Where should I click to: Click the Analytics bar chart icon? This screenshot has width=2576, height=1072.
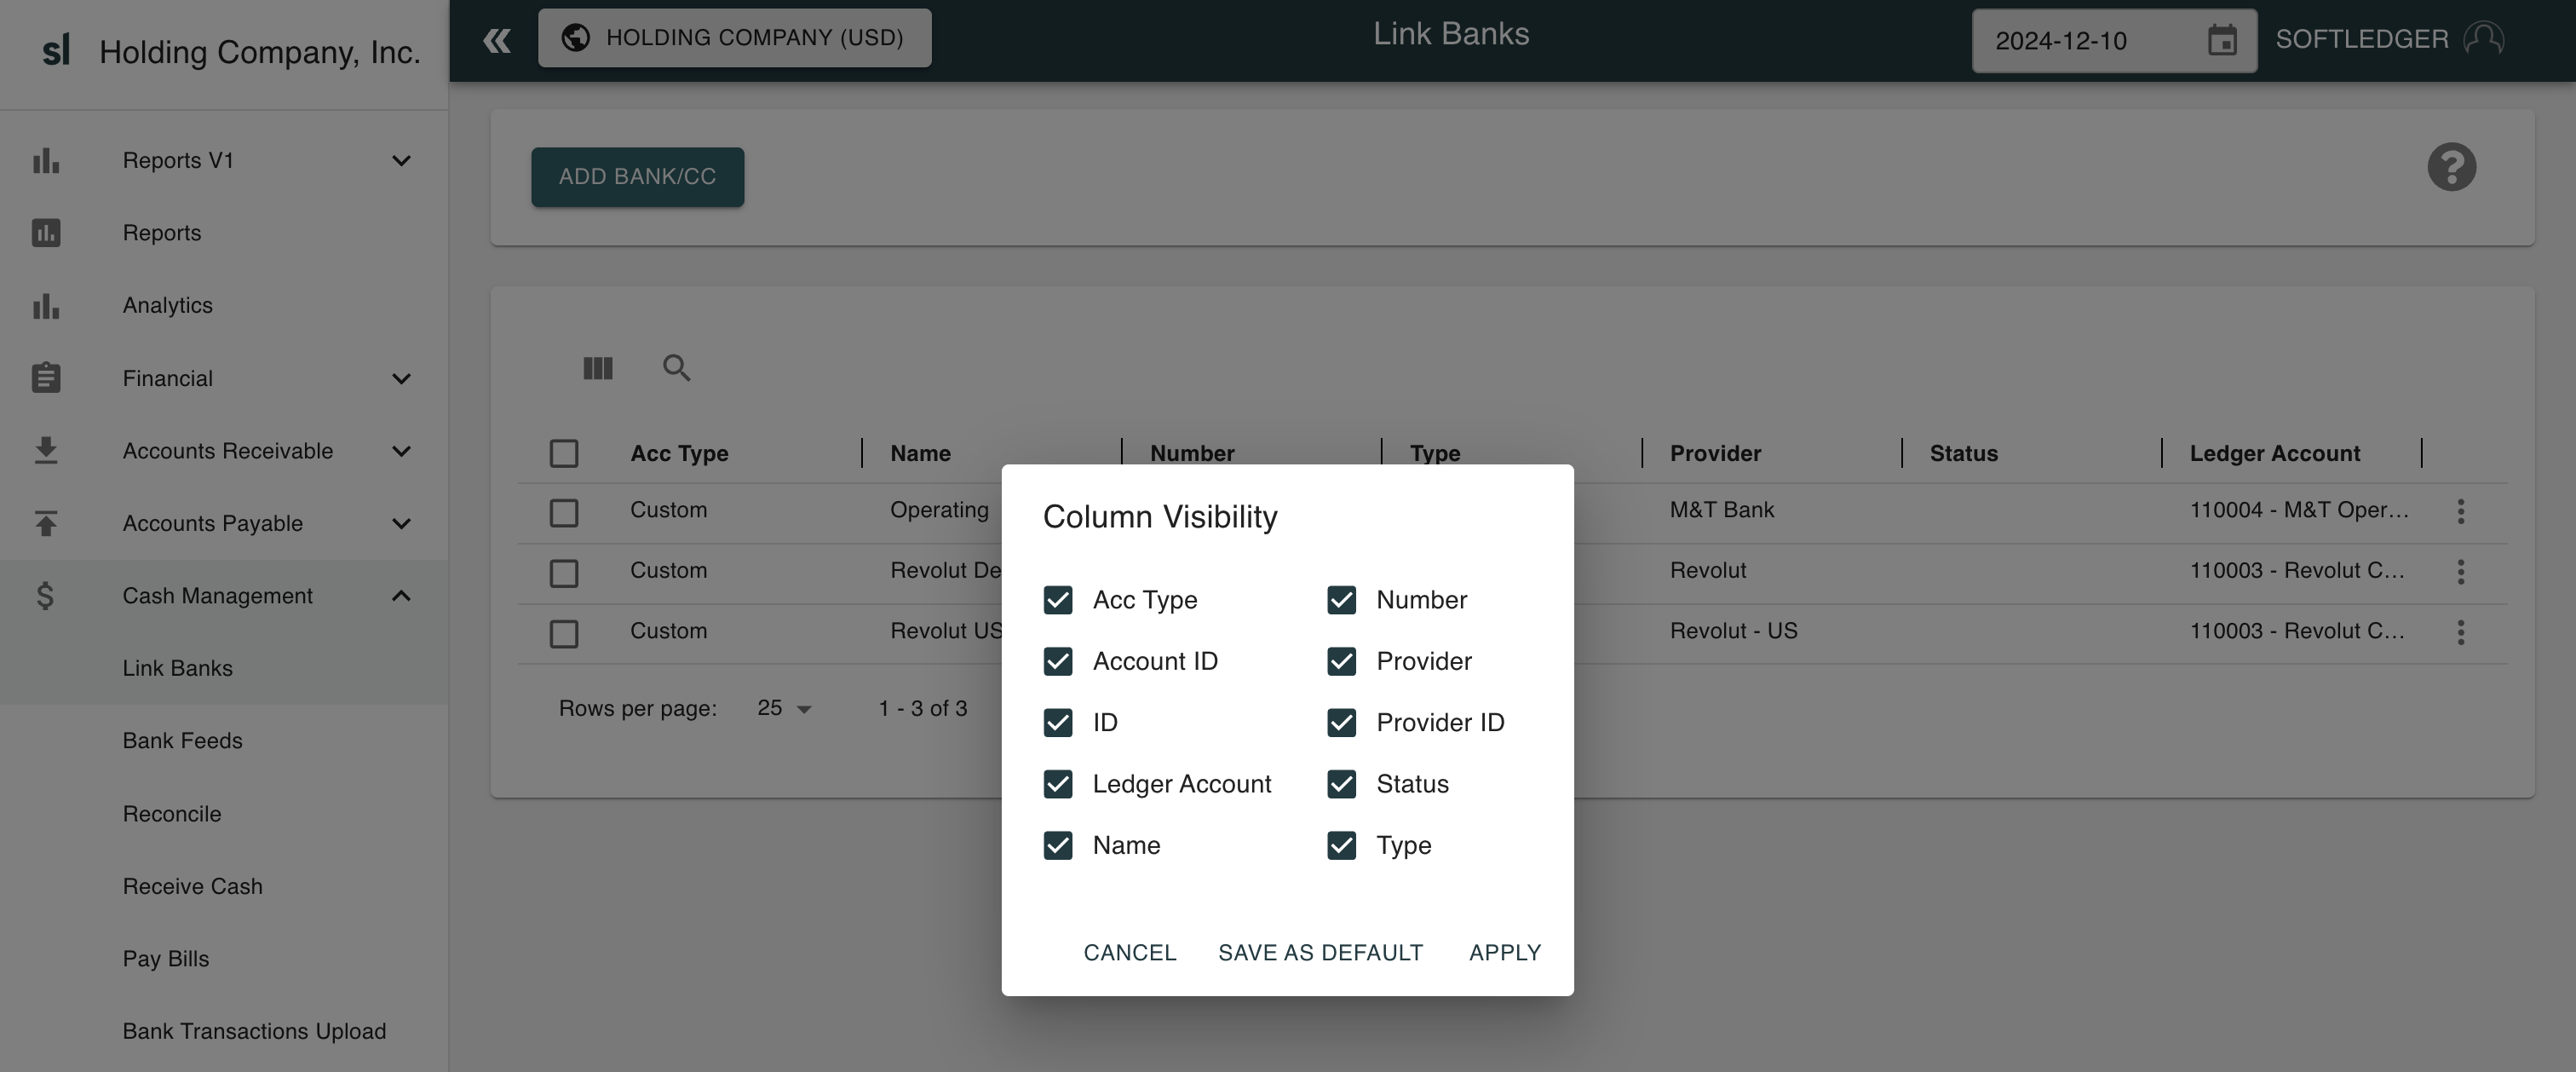[46, 306]
